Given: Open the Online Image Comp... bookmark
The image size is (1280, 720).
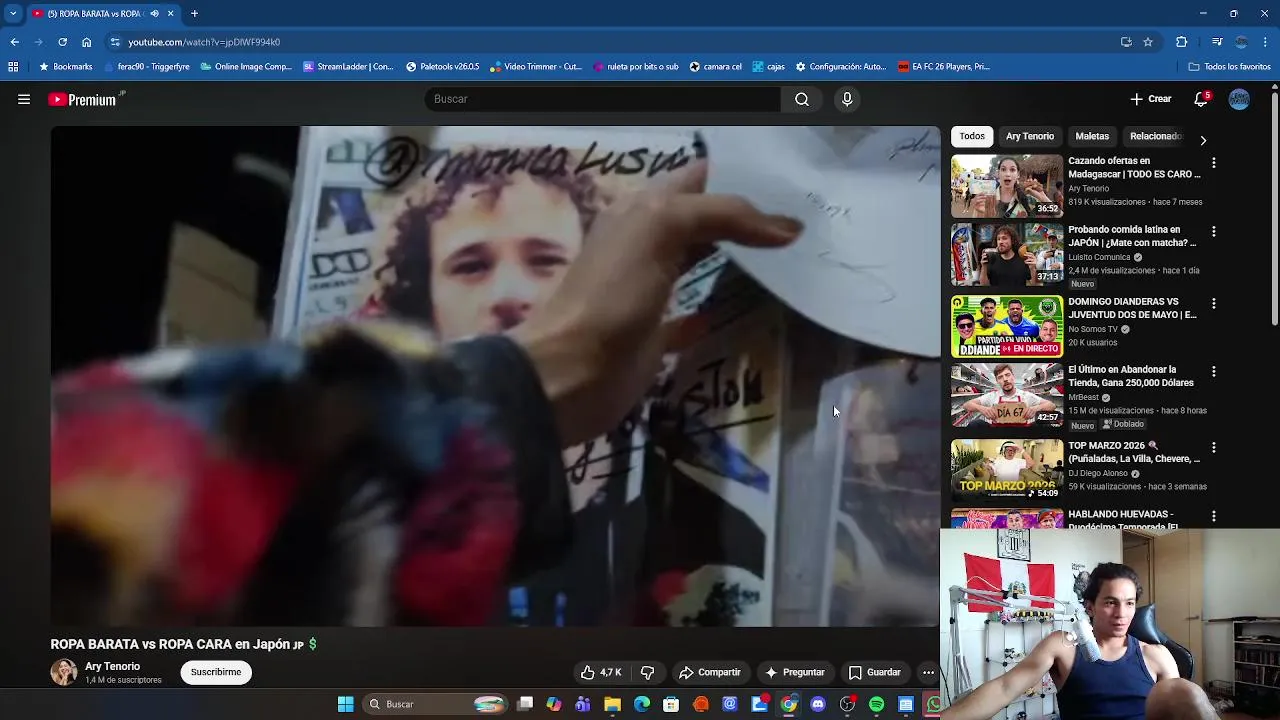Looking at the screenshot, I should coord(246,67).
